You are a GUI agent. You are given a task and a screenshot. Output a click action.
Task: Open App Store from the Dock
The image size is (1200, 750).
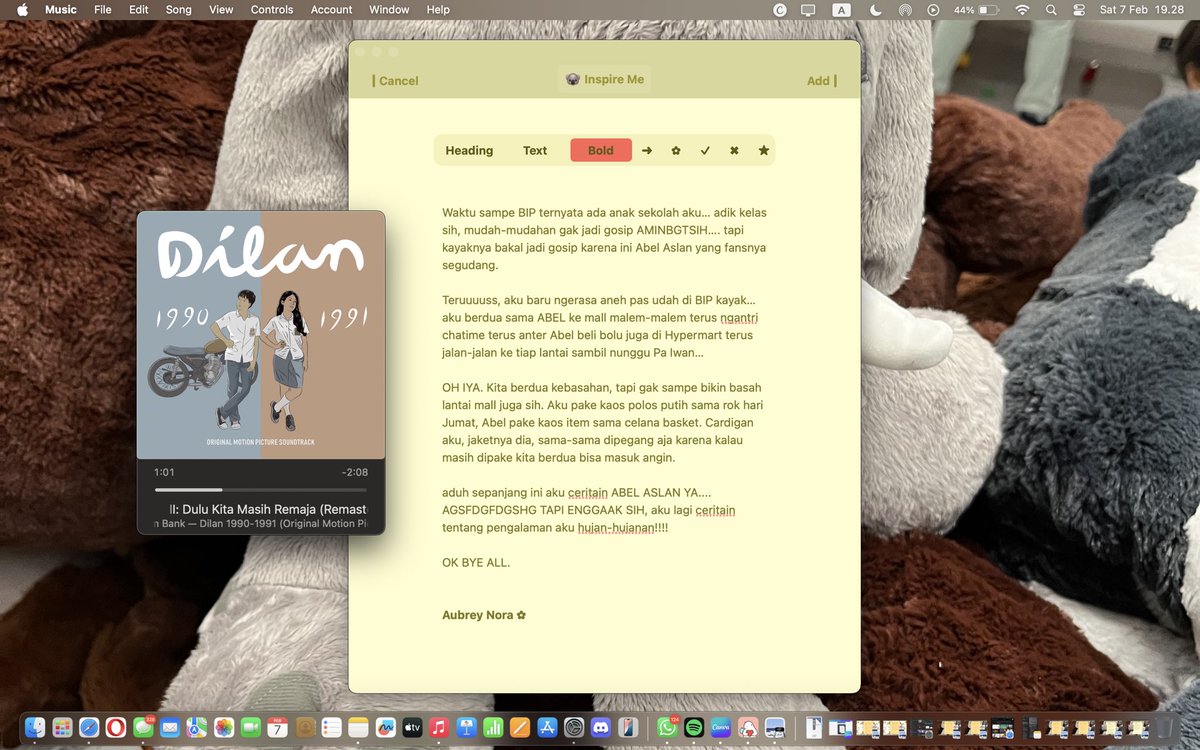click(547, 728)
